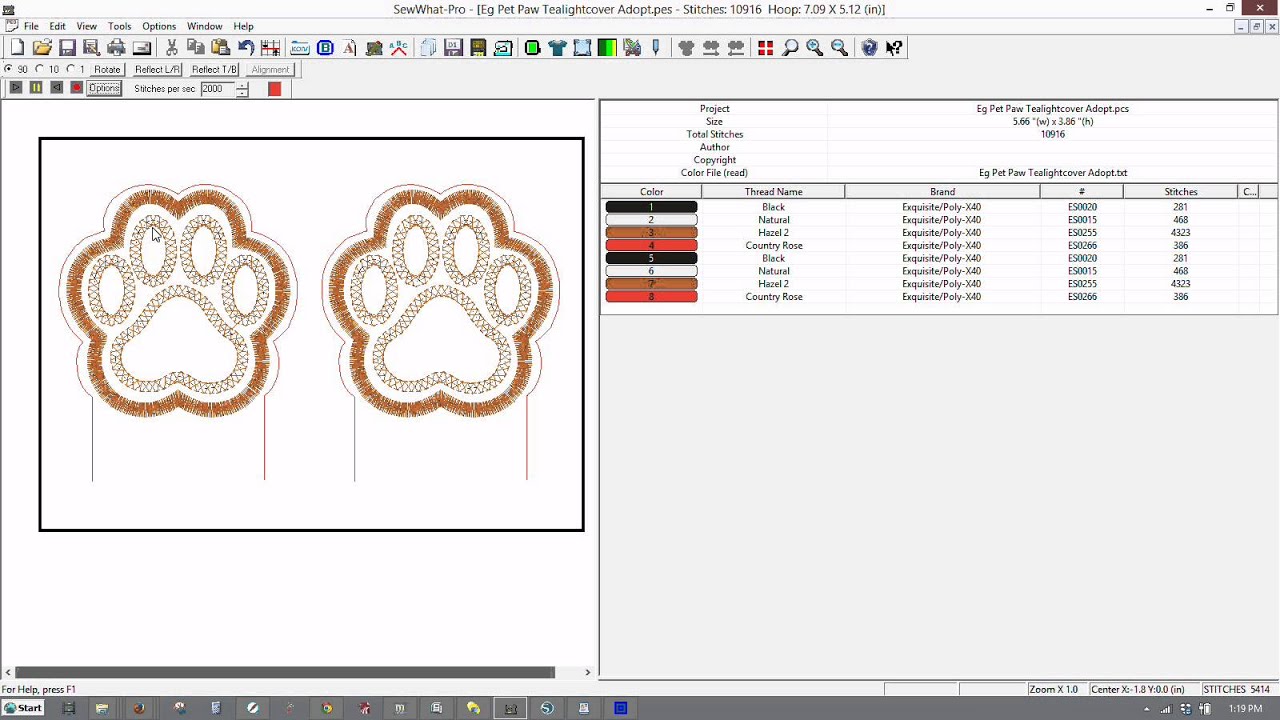Open the View menu

87,26
